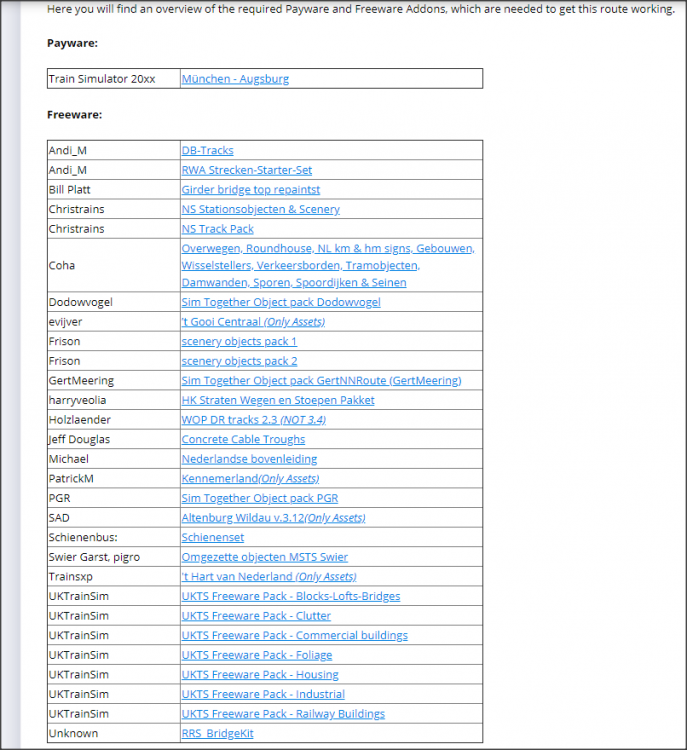The image size is (687, 750).
Task: Open NS Stationsobjecten & Scenery link
Action: 260,209
